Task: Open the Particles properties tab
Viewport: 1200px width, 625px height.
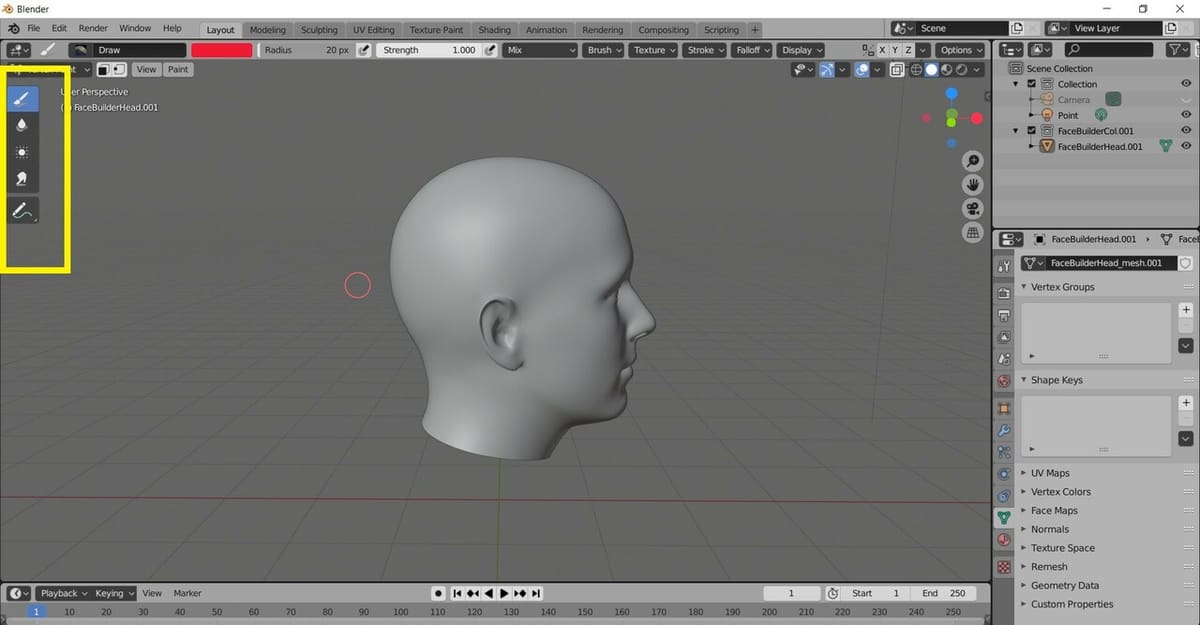Action: pos(1004,452)
